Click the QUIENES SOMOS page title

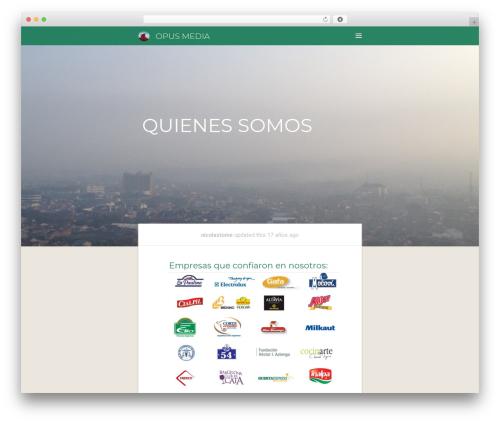point(227,126)
